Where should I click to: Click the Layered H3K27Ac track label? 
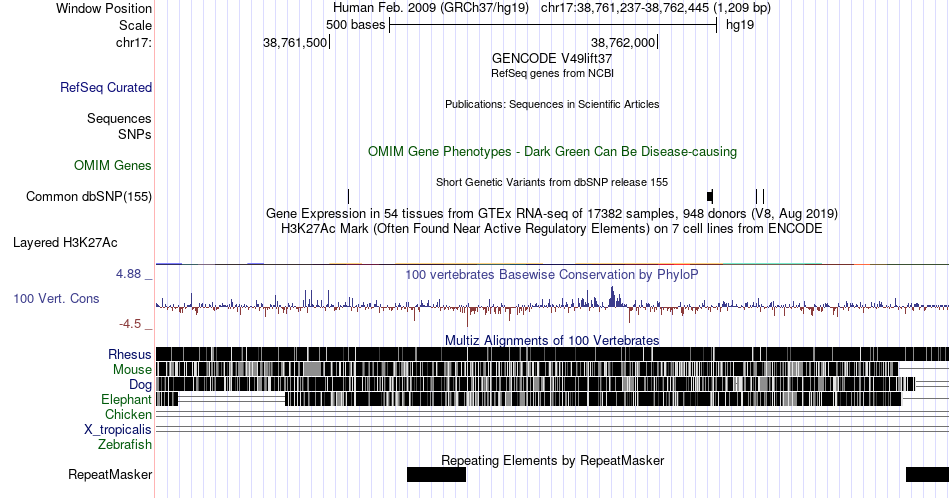(65, 242)
